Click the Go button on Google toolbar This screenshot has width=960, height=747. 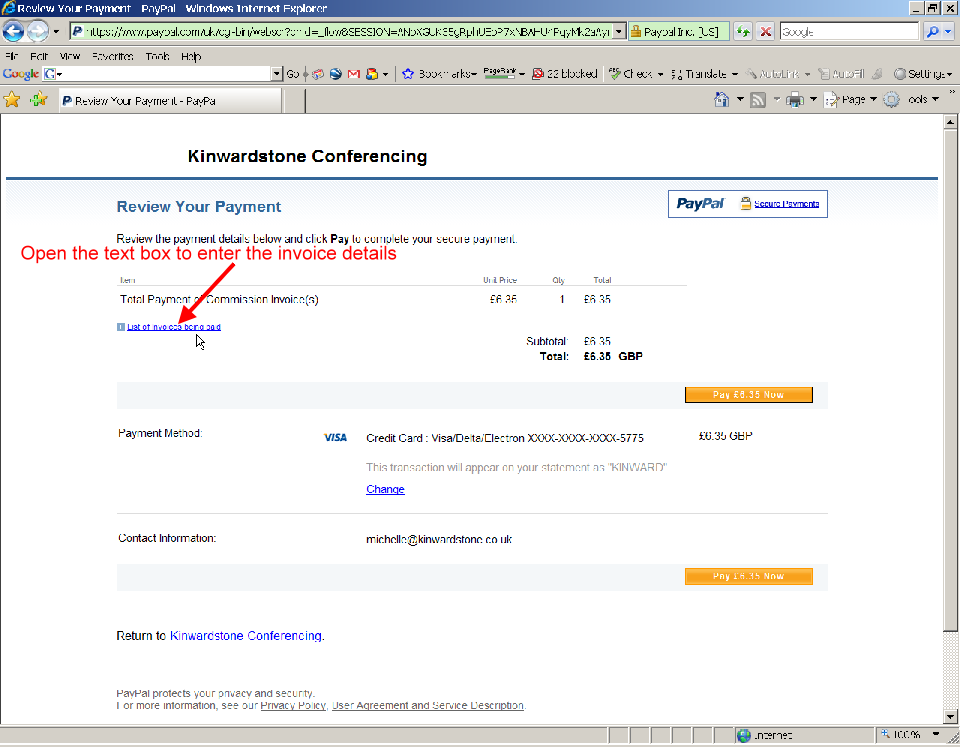tap(293, 74)
